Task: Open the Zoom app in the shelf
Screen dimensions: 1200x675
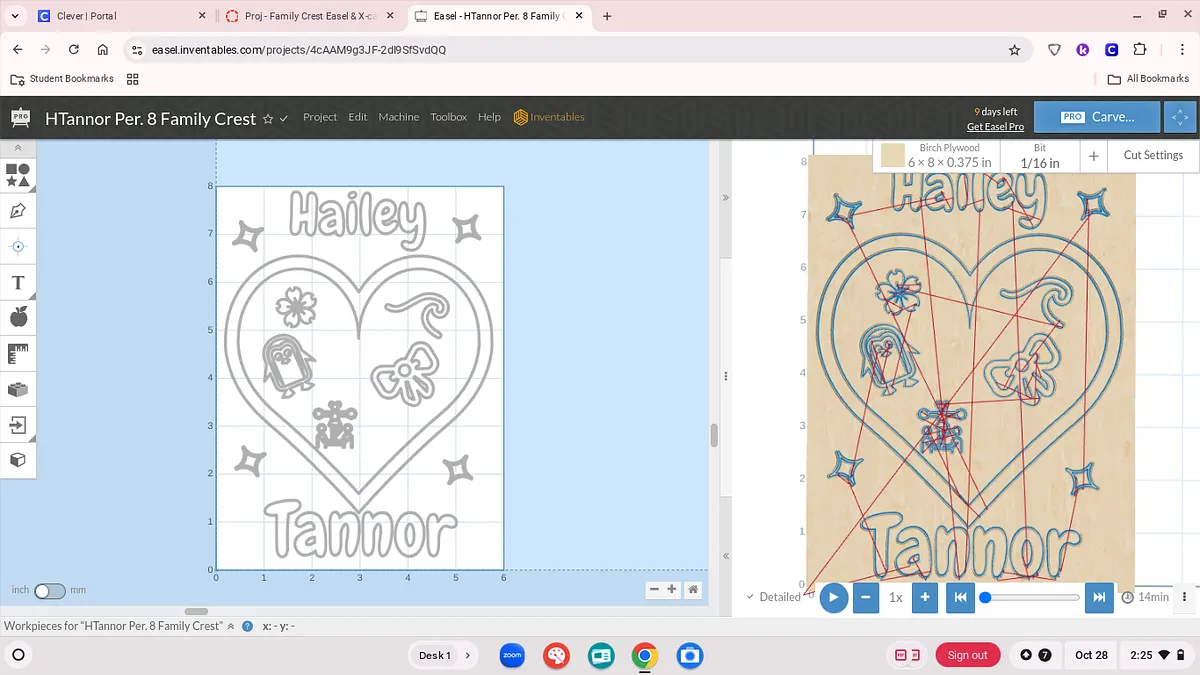Action: pos(512,655)
